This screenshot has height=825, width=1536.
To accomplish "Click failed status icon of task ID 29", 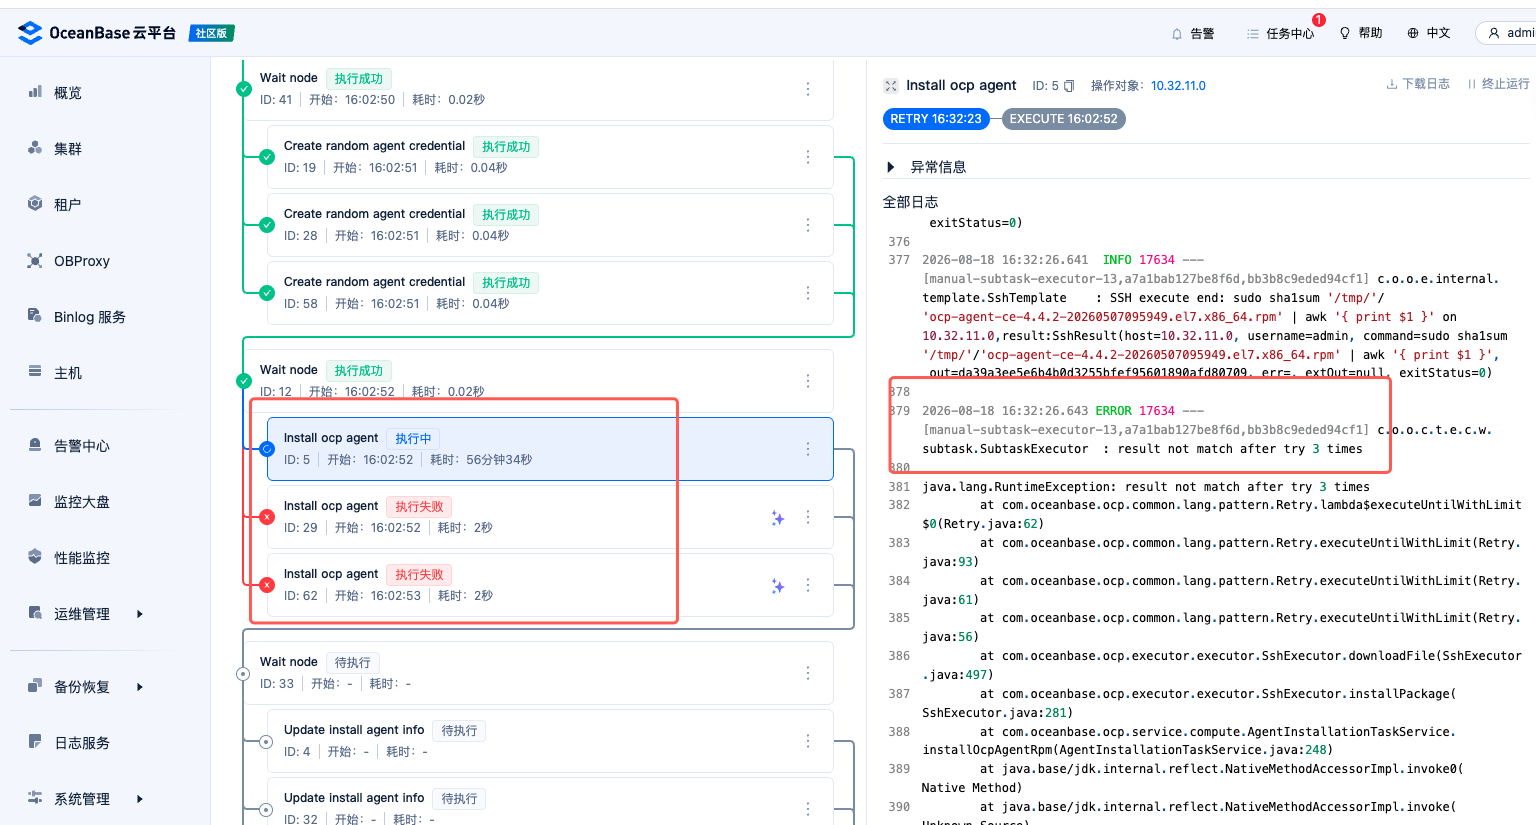I will [x=267, y=517].
